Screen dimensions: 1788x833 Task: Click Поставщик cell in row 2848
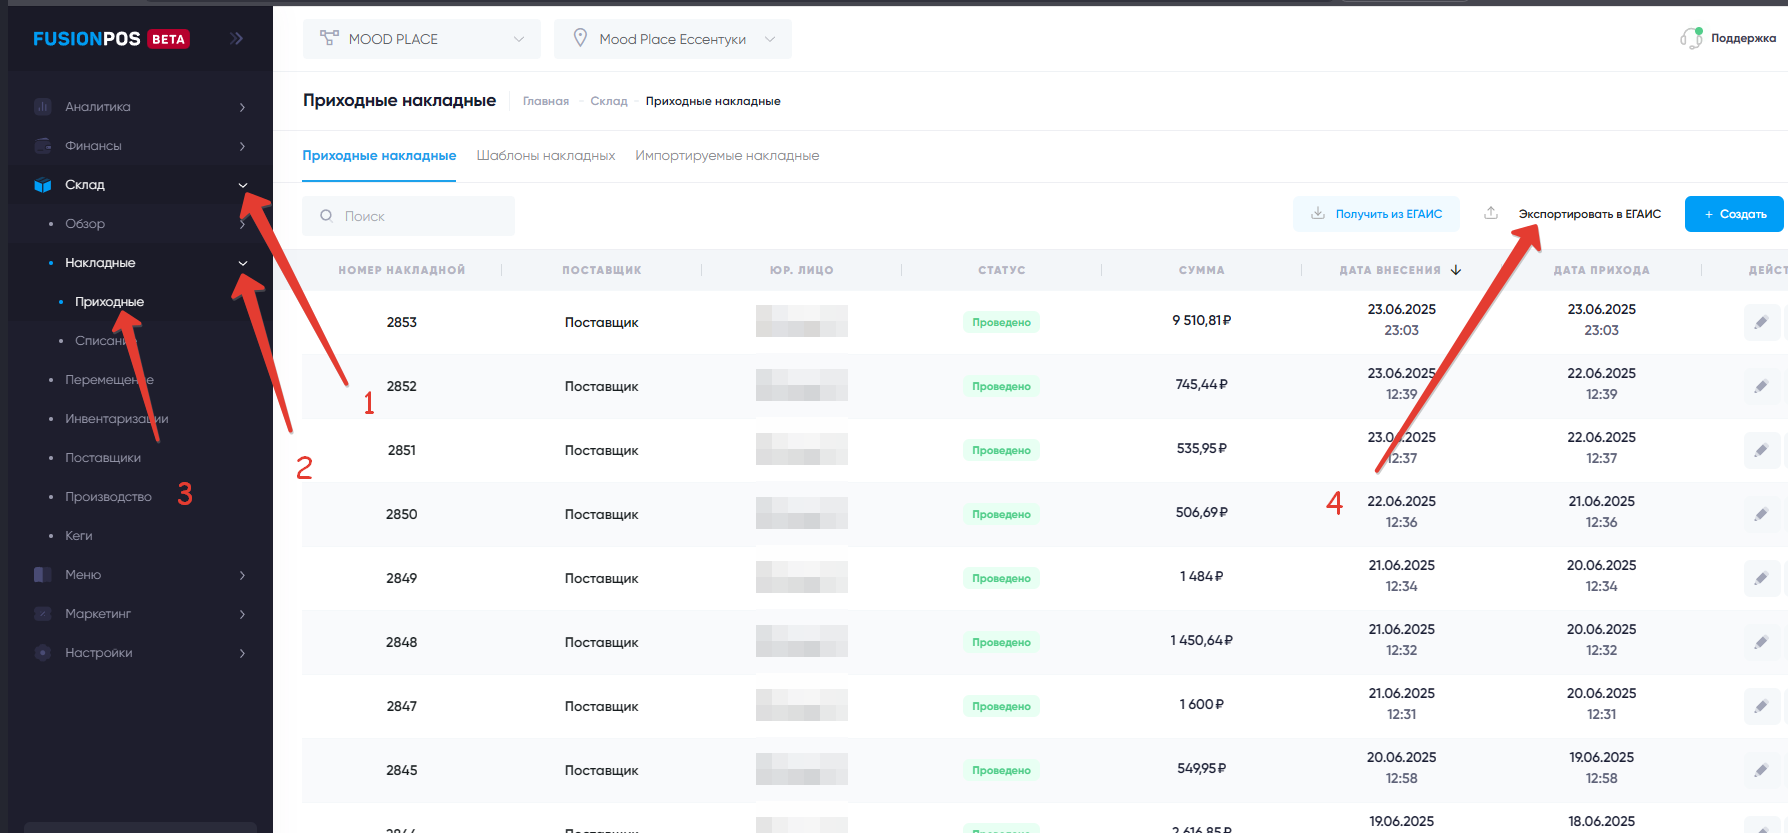click(602, 642)
